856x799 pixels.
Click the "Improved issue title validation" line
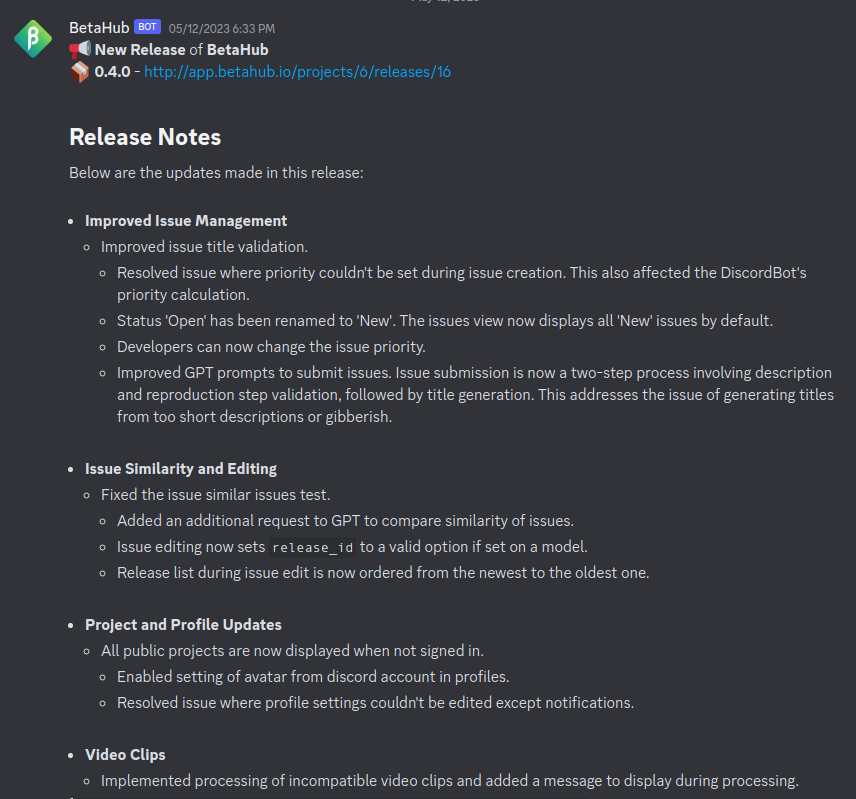(x=204, y=247)
